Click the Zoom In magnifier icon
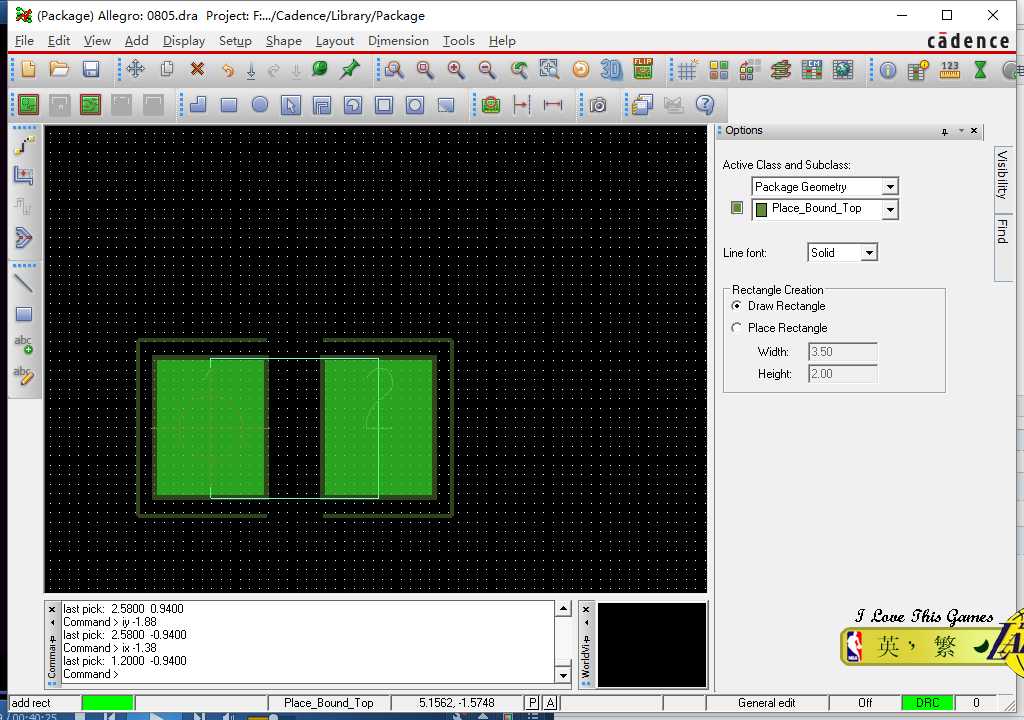Image resolution: width=1024 pixels, height=720 pixels. pyautogui.click(x=456, y=69)
